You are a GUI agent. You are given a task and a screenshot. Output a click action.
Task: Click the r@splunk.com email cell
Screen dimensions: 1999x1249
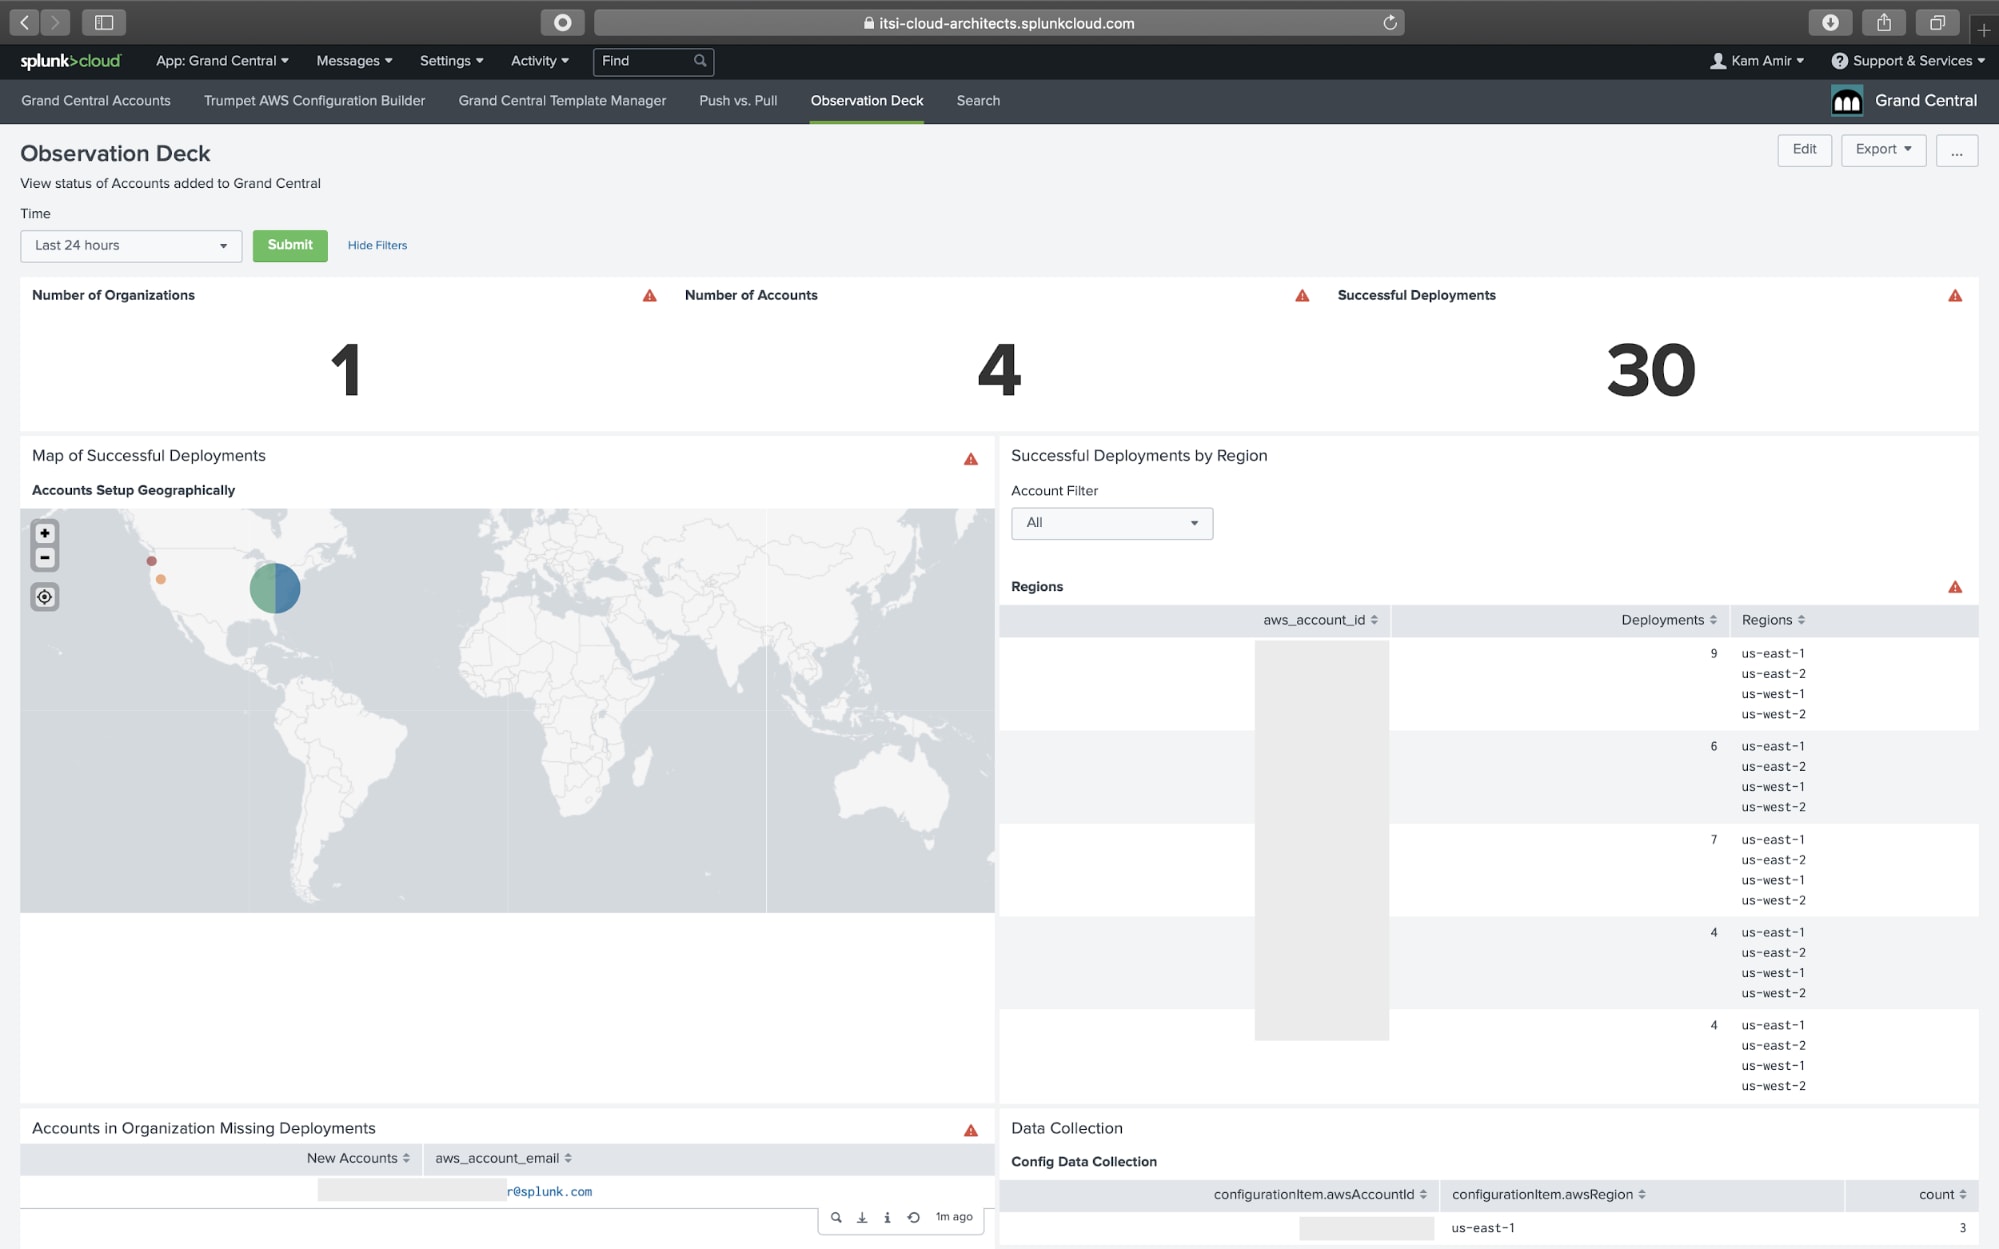tap(549, 1192)
